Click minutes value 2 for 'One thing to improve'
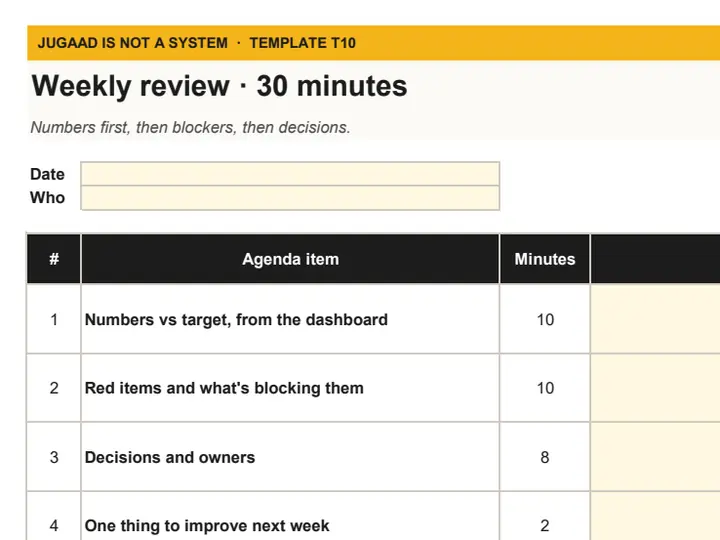The width and height of the screenshot is (720, 540). click(x=545, y=516)
